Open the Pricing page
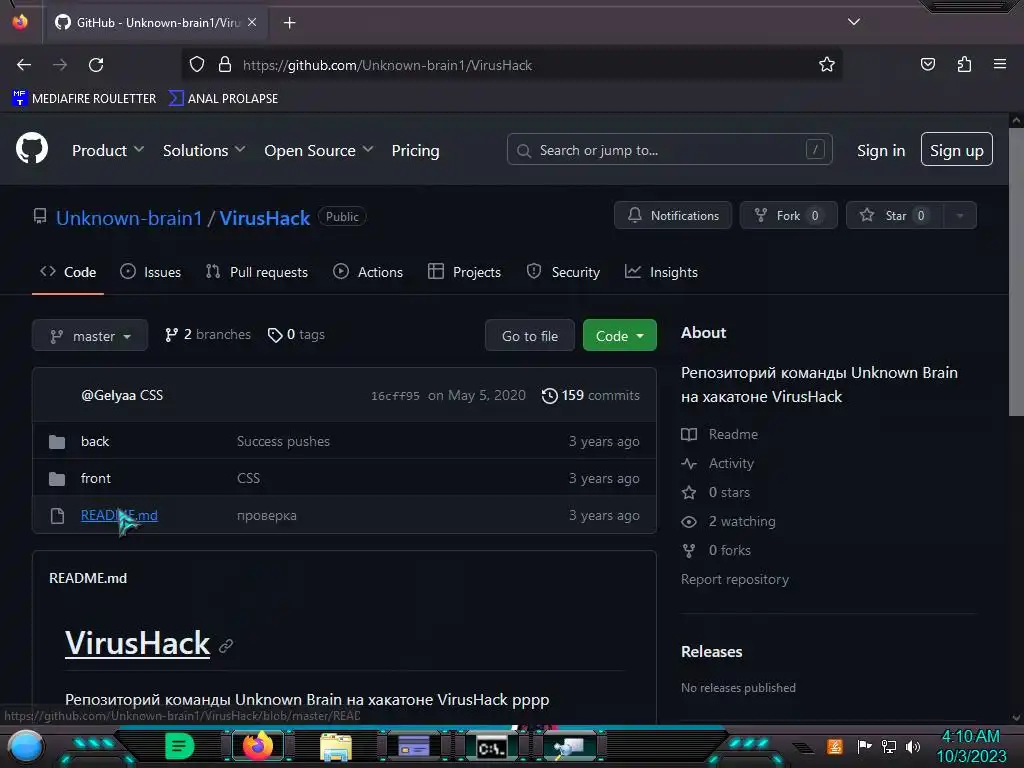 click(x=415, y=150)
